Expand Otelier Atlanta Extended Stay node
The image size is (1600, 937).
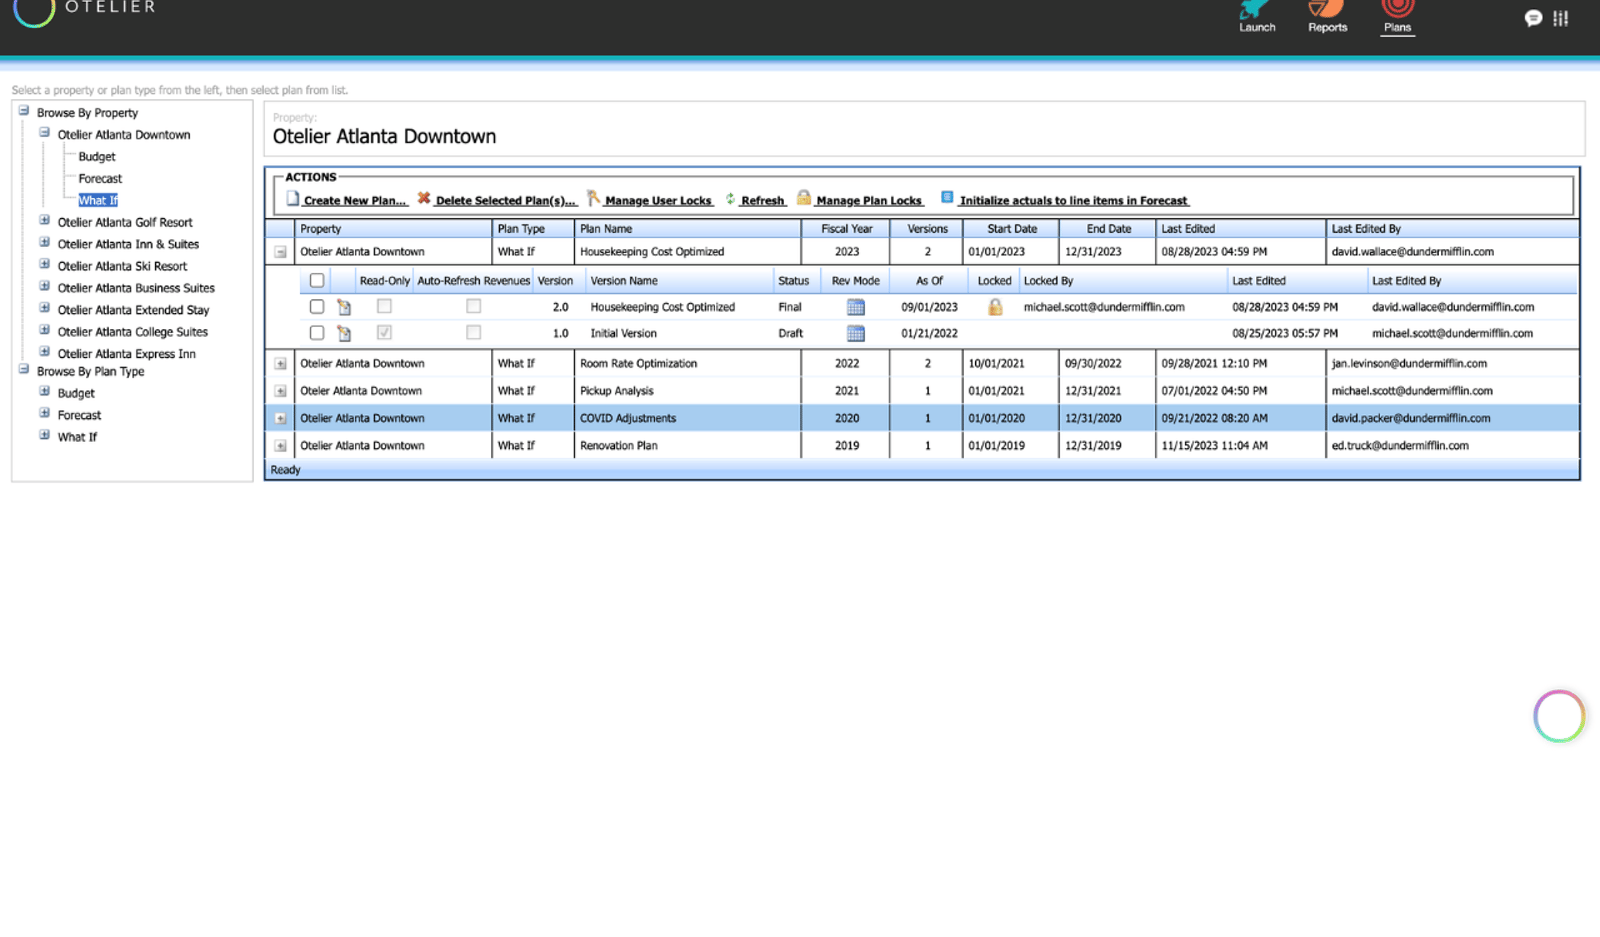coord(44,308)
